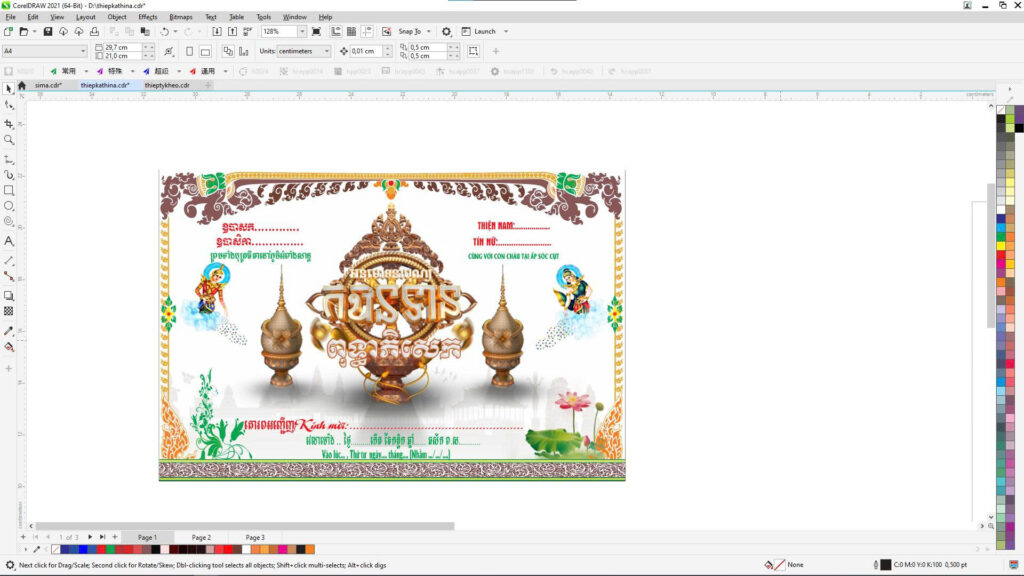Open the Options gear icon
The height and width of the screenshot is (576, 1024).
[447, 31]
